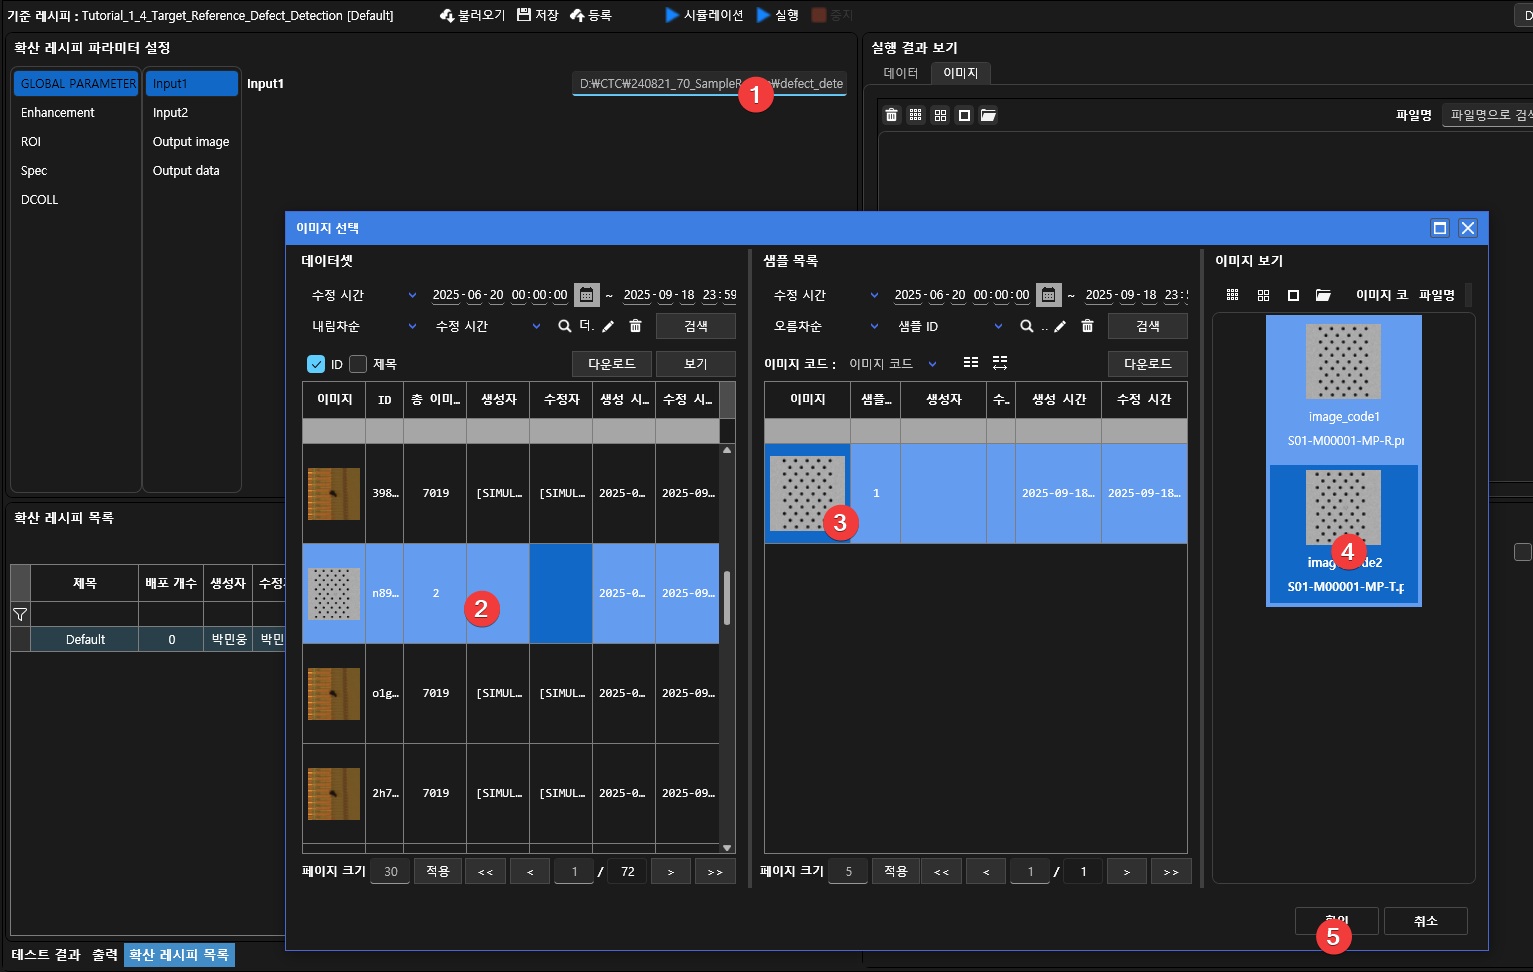The height and width of the screenshot is (972, 1533).
Task: Click the magnifier icon in dataset filters
Action: tap(565, 326)
